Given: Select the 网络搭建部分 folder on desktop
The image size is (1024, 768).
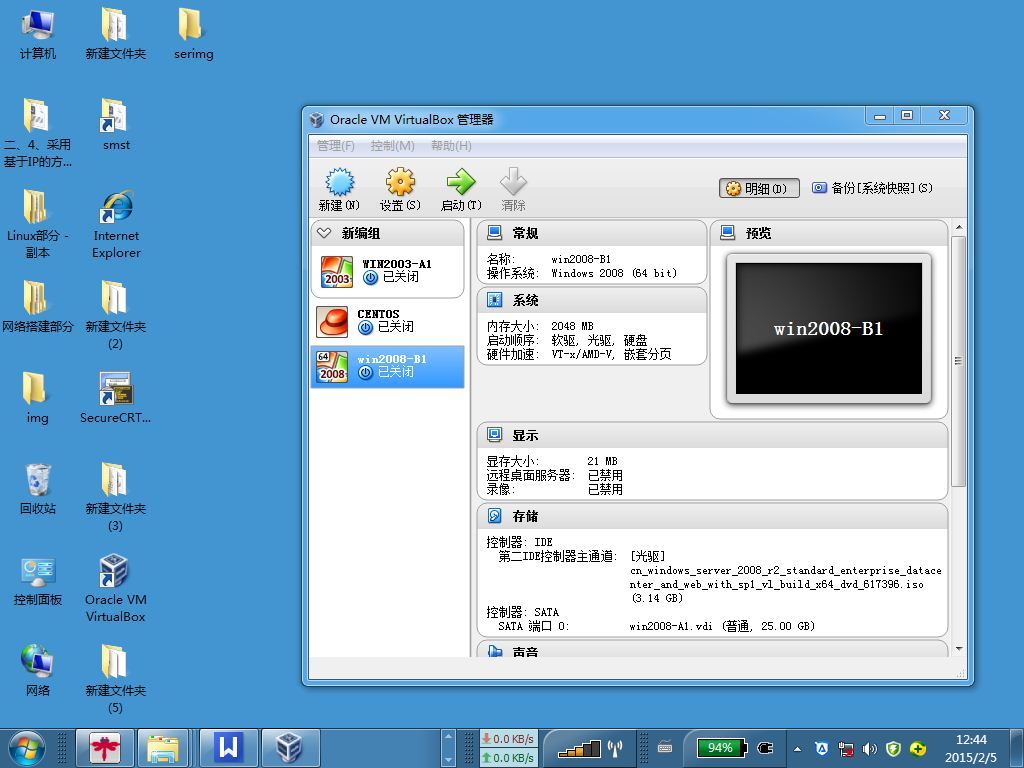Looking at the screenshot, I should [x=37, y=307].
